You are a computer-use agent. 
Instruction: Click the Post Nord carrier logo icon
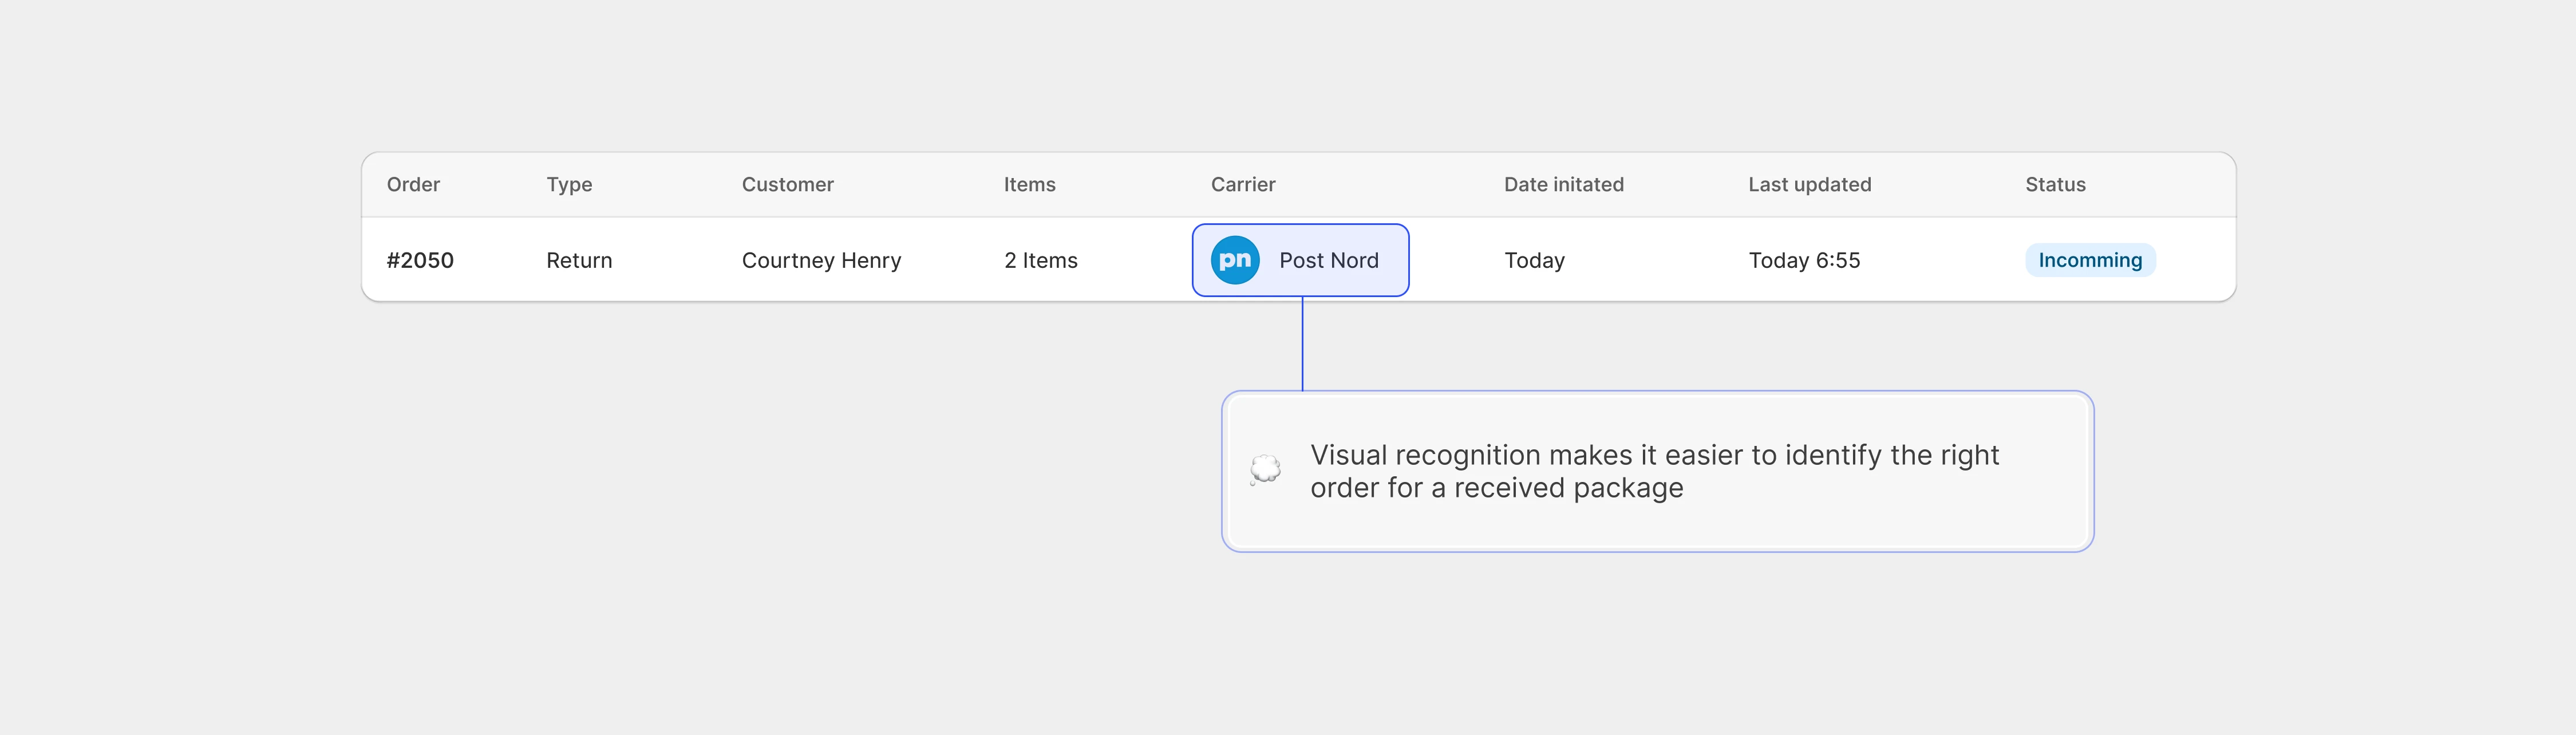point(1235,260)
